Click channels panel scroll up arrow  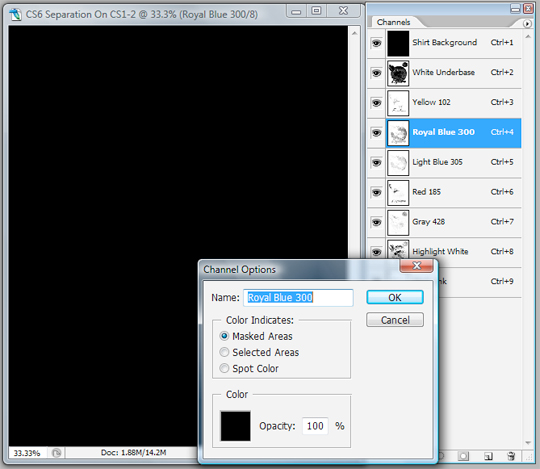[528, 37]
